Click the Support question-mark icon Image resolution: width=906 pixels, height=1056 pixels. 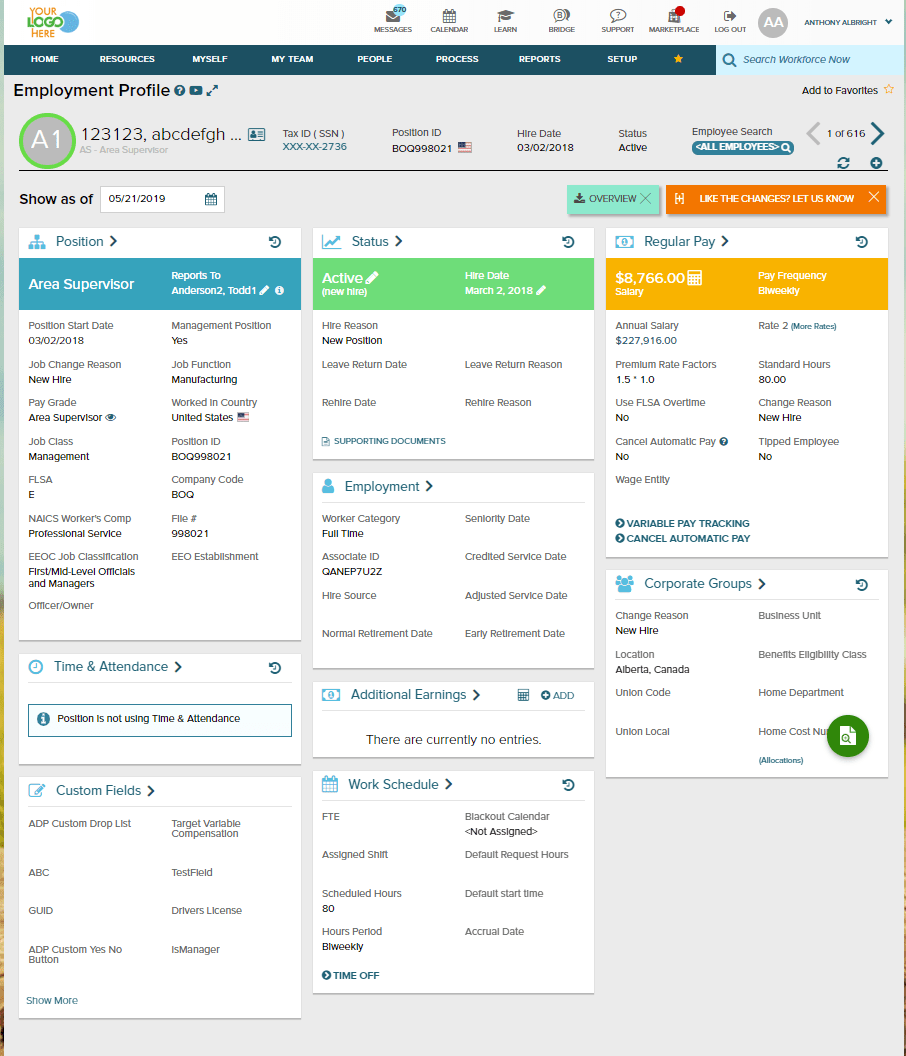pos(617,18)
